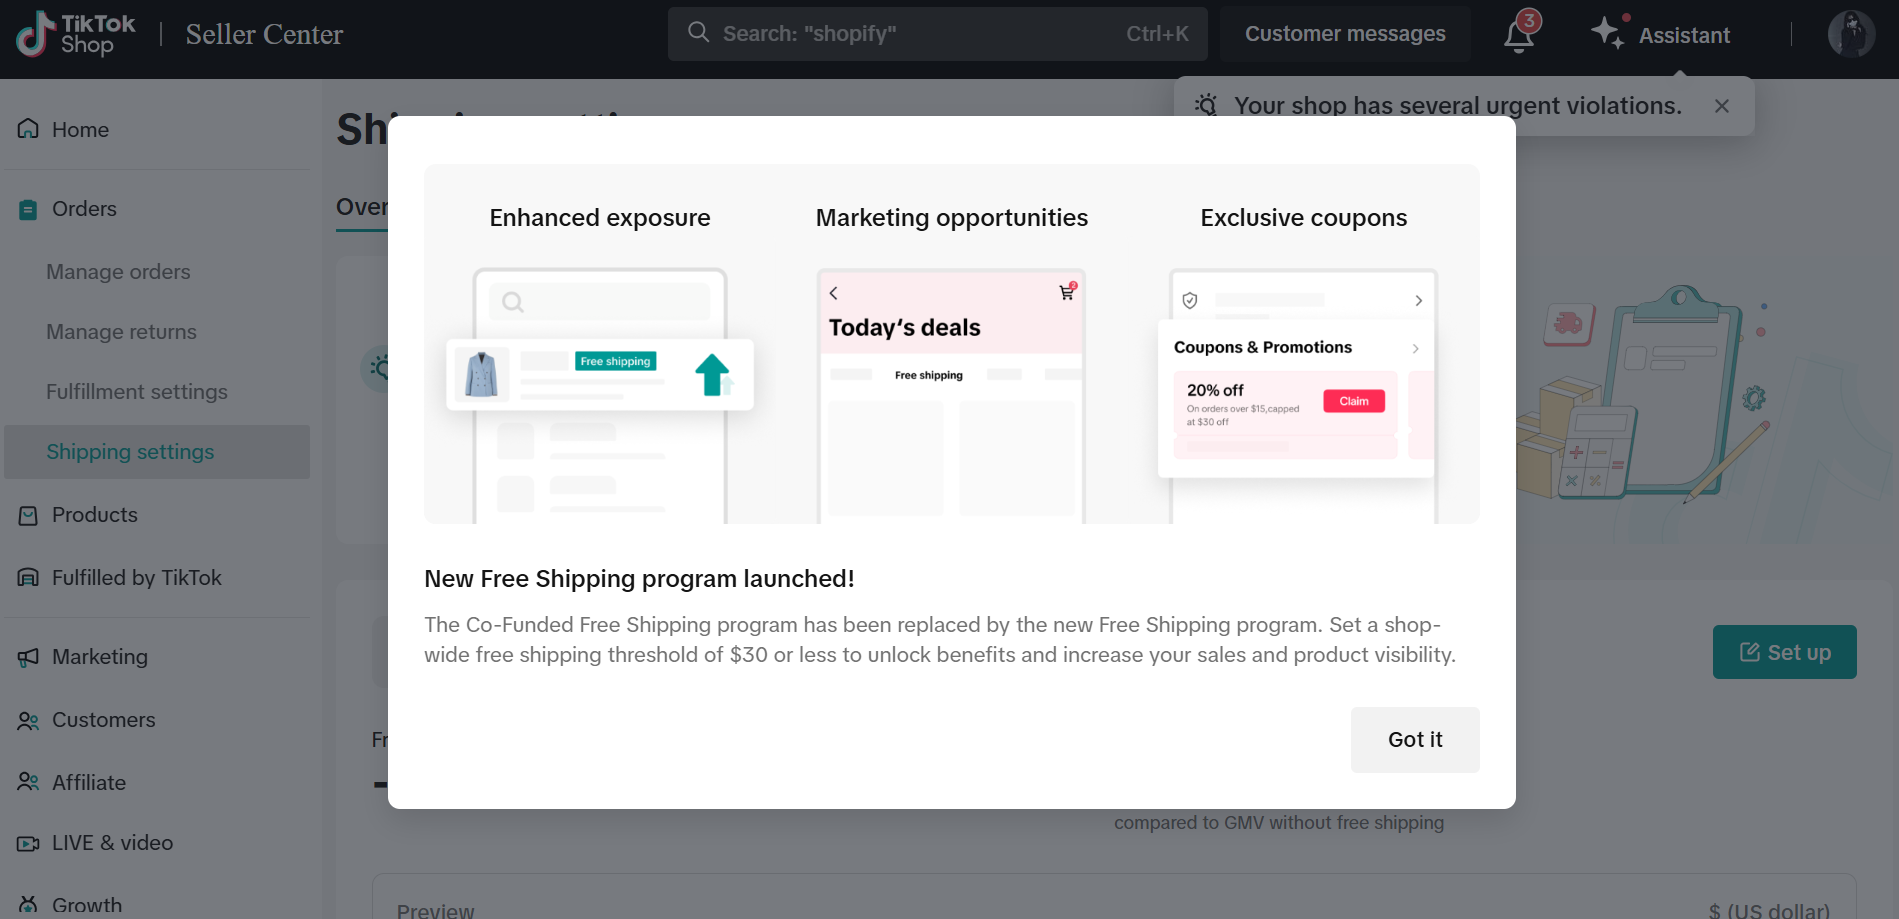
Task: Open the notifications bell
Action: pos(1518,35)
